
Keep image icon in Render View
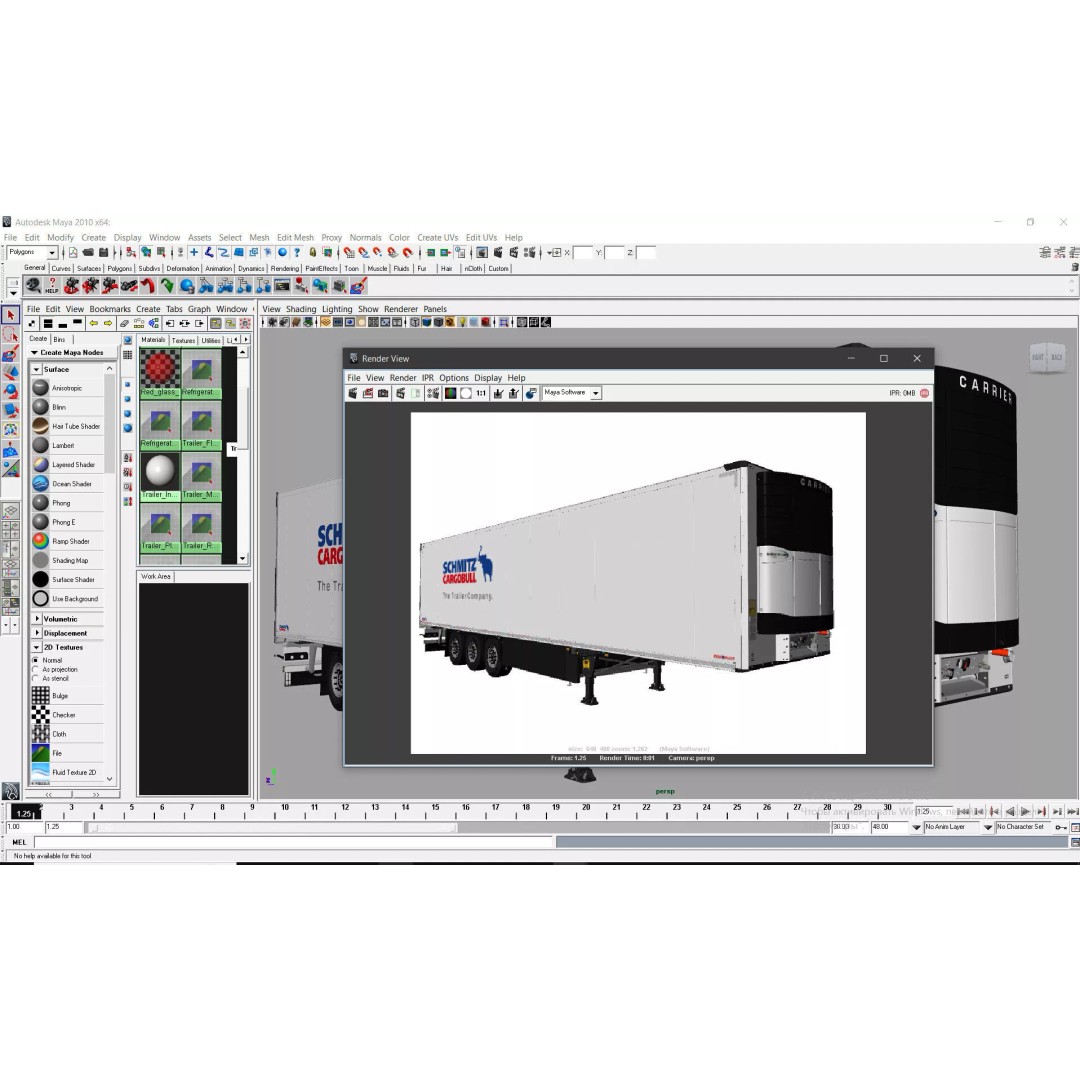click(498, 393)
